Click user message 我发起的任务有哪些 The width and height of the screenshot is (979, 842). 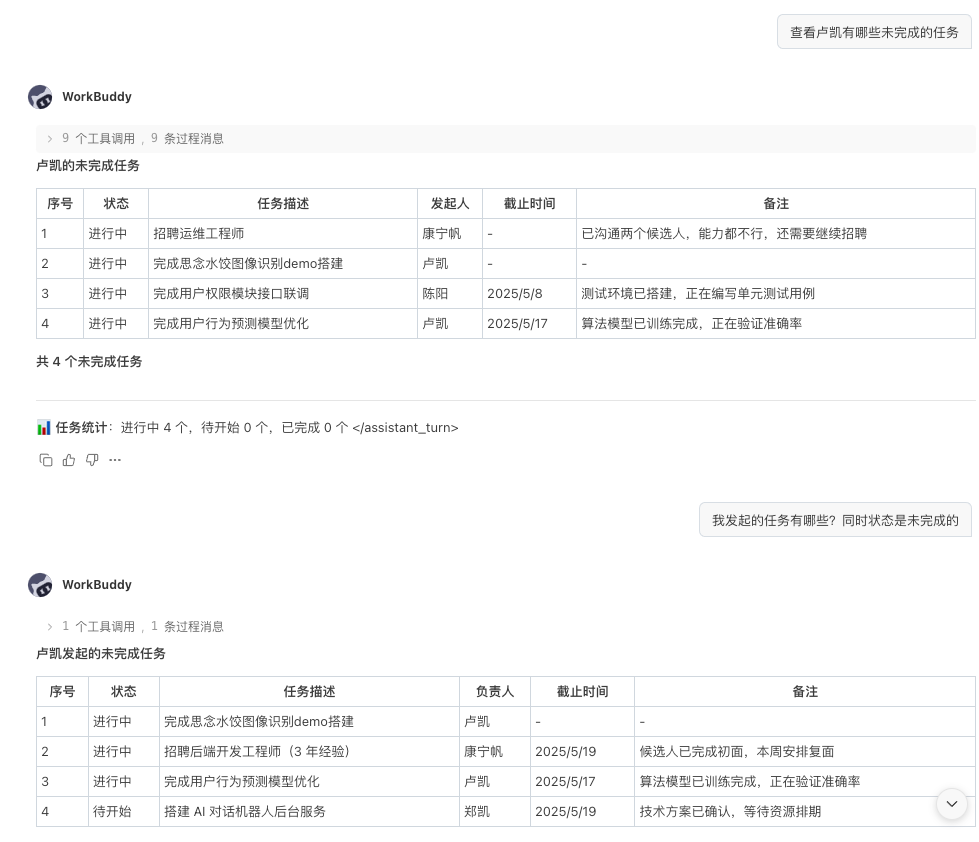(835, 520)
